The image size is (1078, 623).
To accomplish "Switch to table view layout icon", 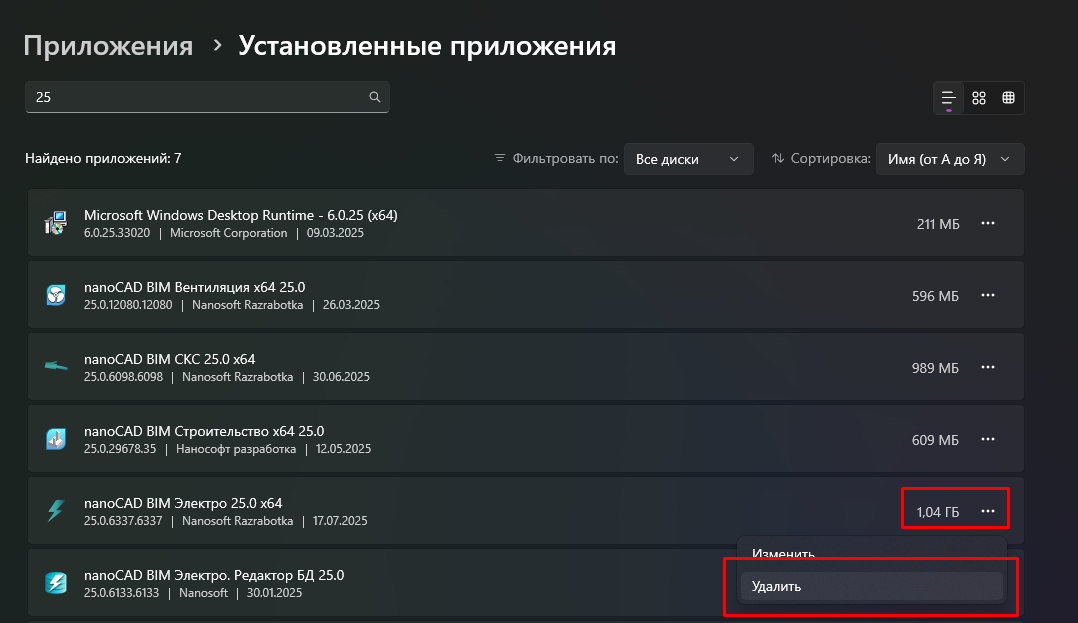I will 1009,98.
